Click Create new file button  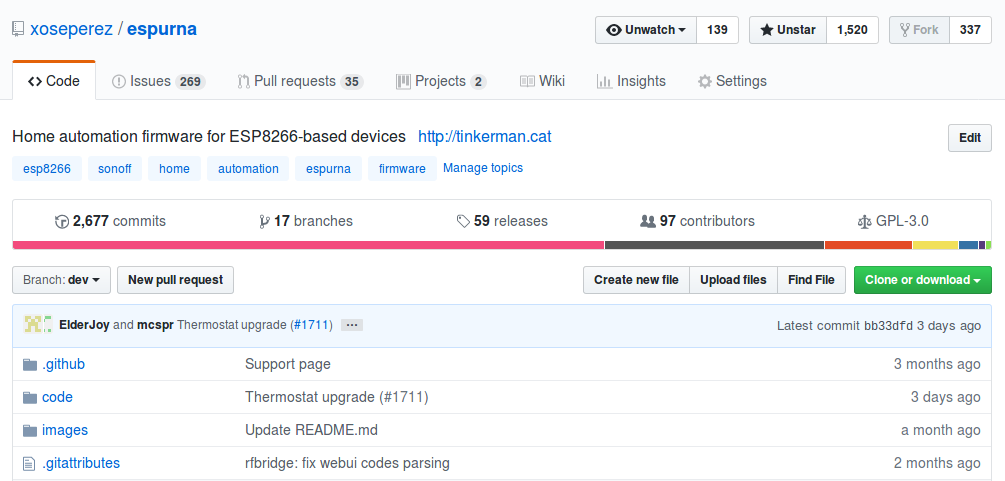point(636,280)
